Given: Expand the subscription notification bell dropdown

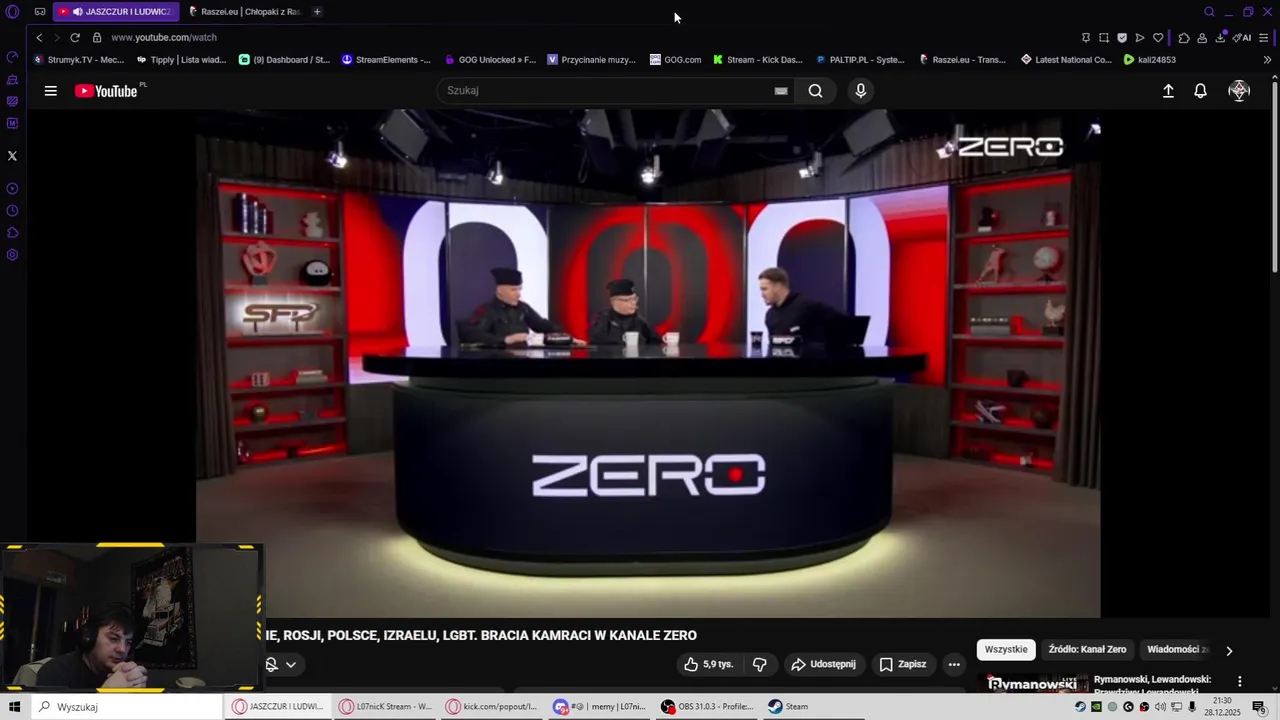Looking at the screenshot, I should click(281, 664).
